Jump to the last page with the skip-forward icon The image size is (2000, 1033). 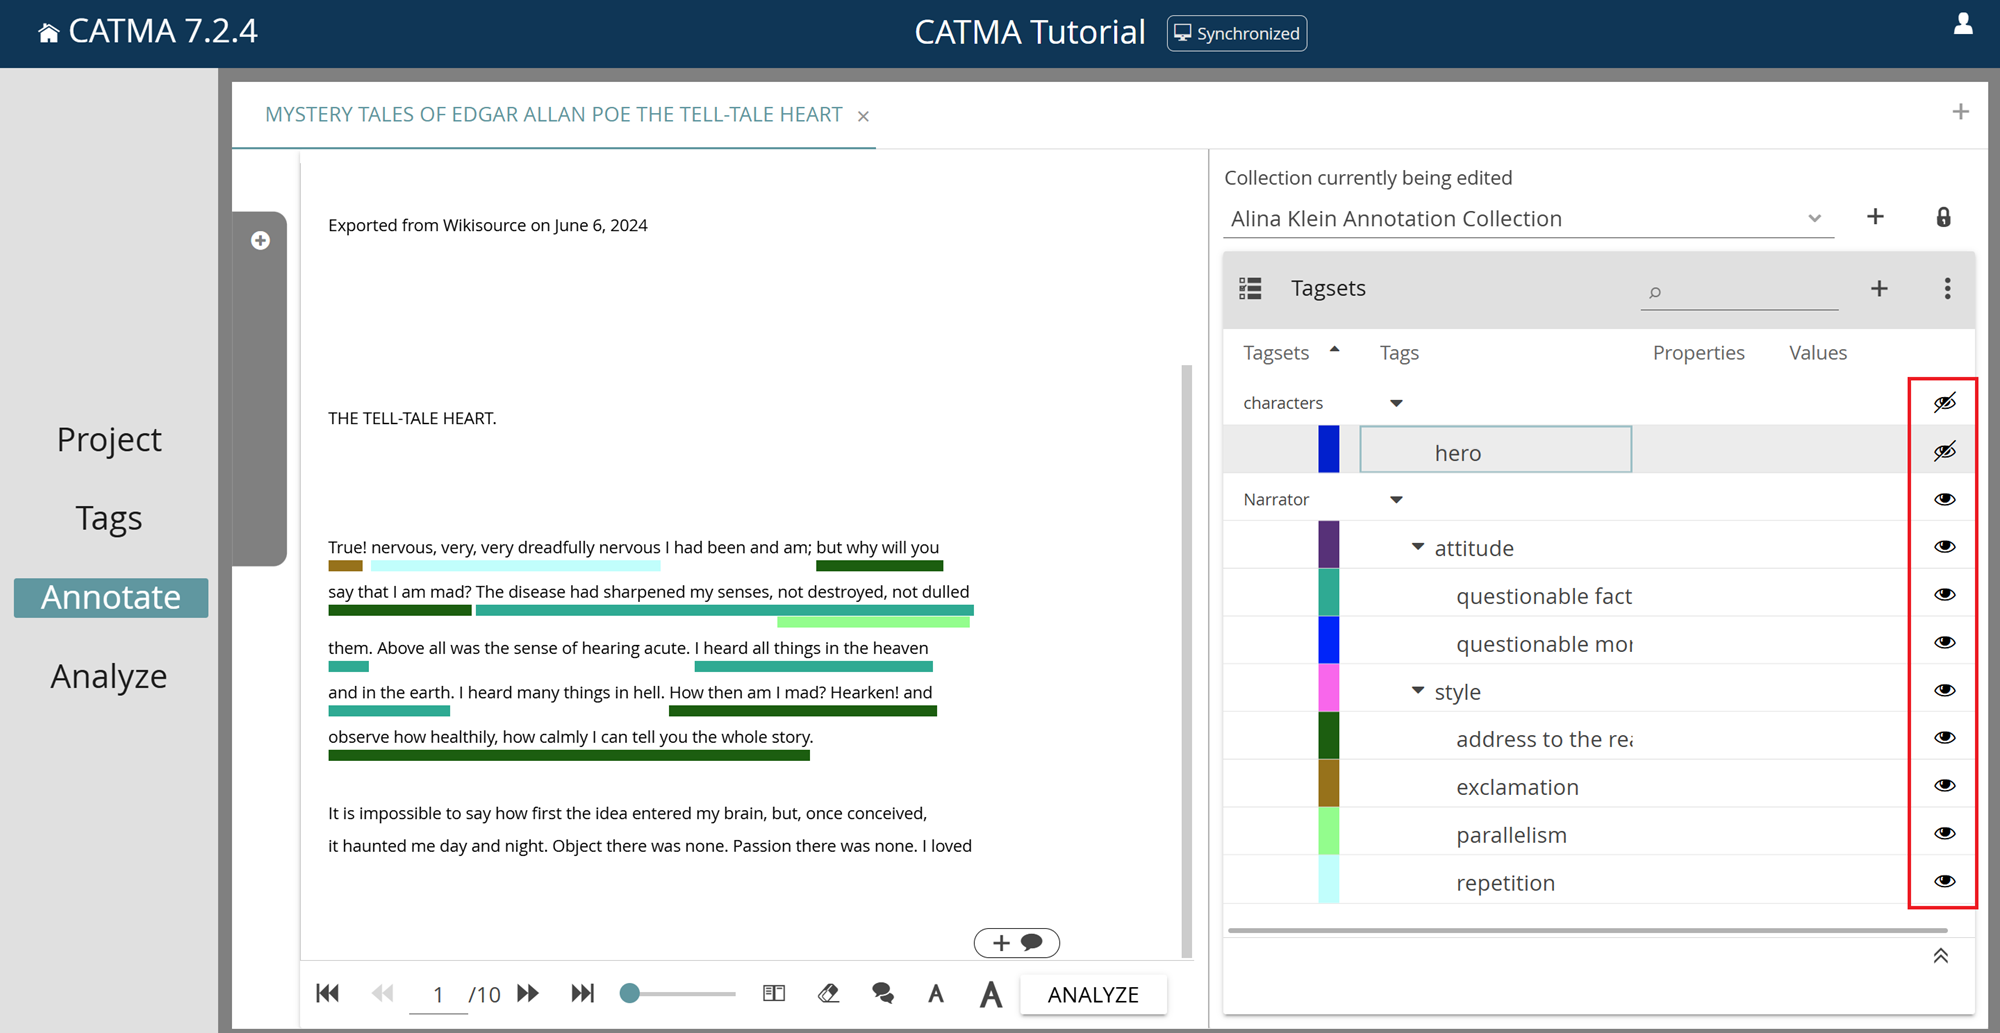[x=583, y=993]
